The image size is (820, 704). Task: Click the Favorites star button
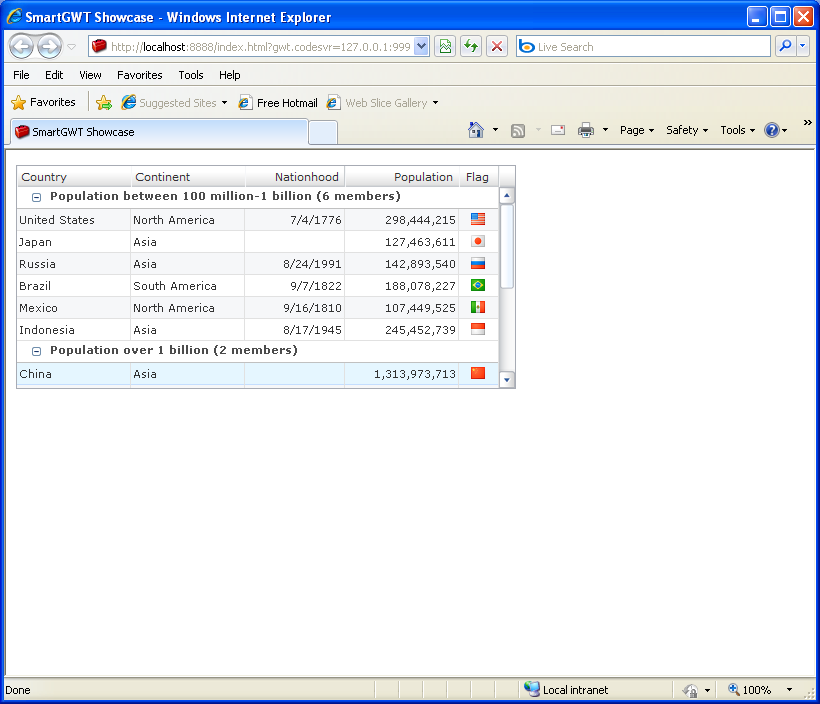click(x=43, y=103)
